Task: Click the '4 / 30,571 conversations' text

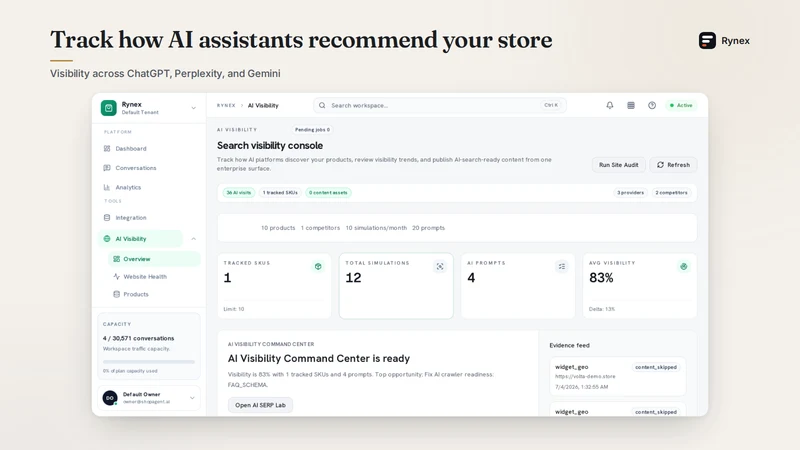Action: (x=138, y=338)
